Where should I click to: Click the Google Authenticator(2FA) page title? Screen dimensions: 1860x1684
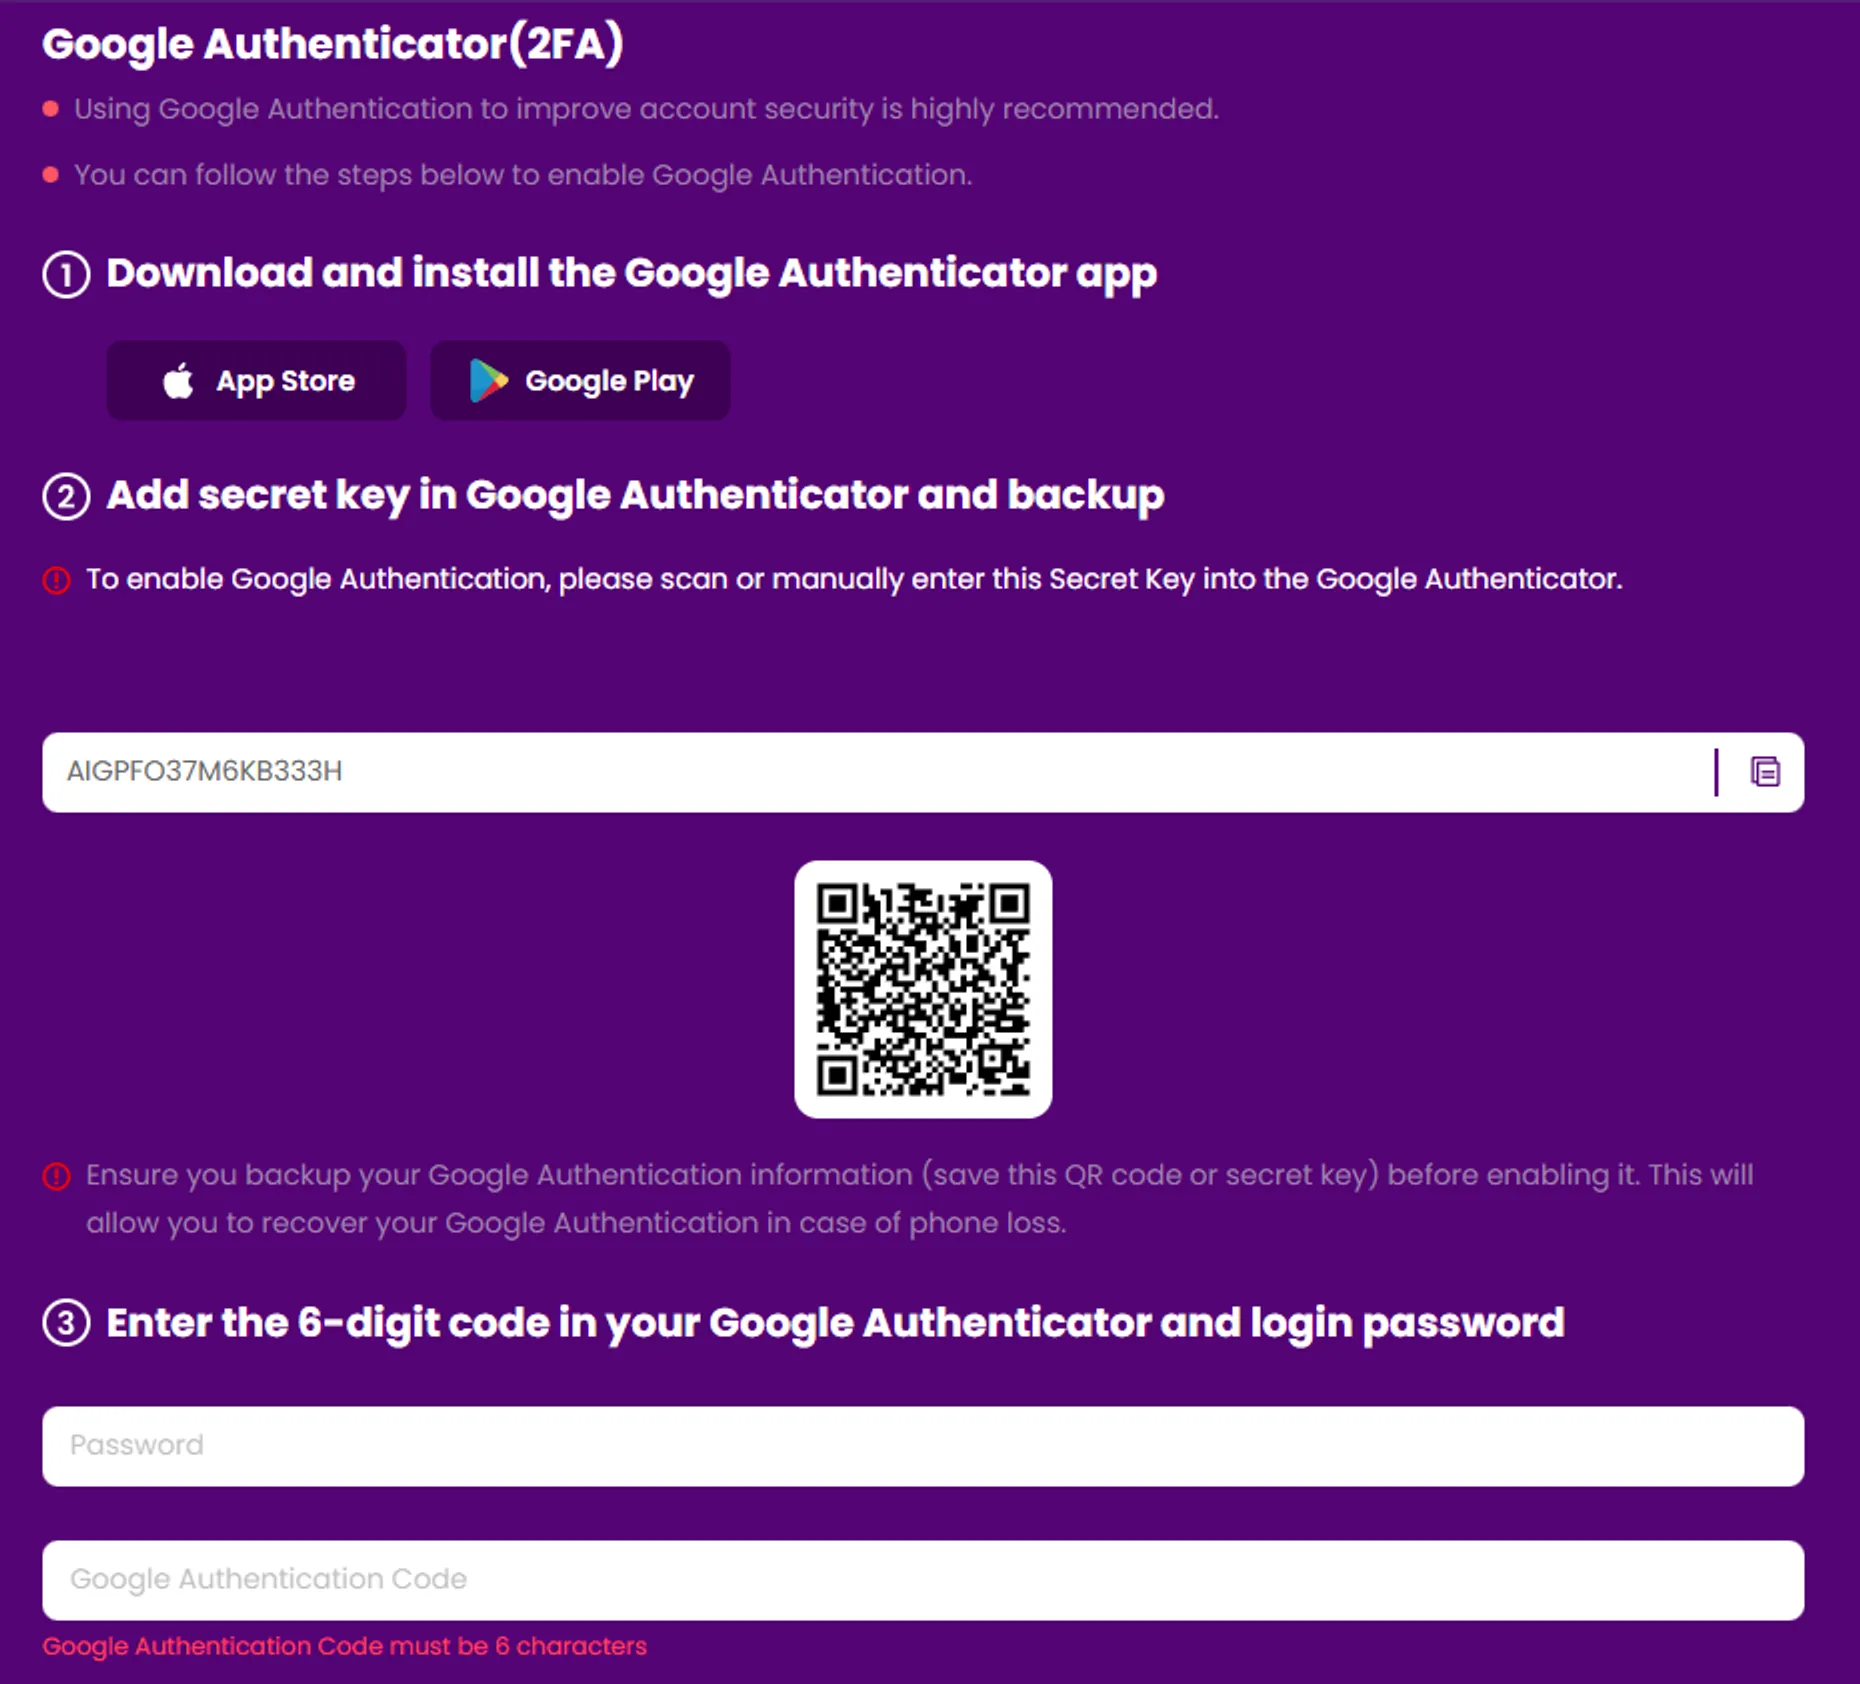click(x=333, y=44)
